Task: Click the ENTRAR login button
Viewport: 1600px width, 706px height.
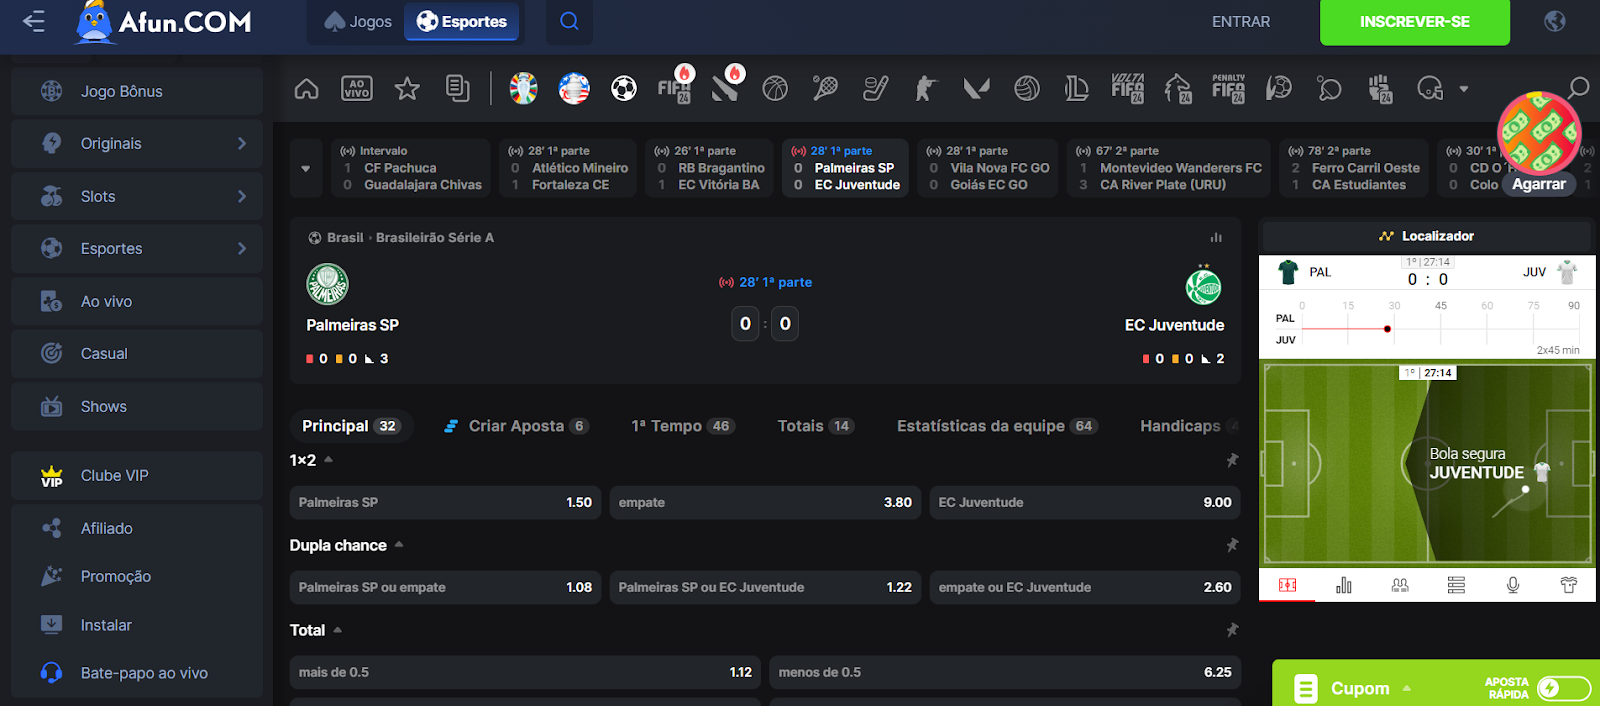Action: coord(1241,21)
